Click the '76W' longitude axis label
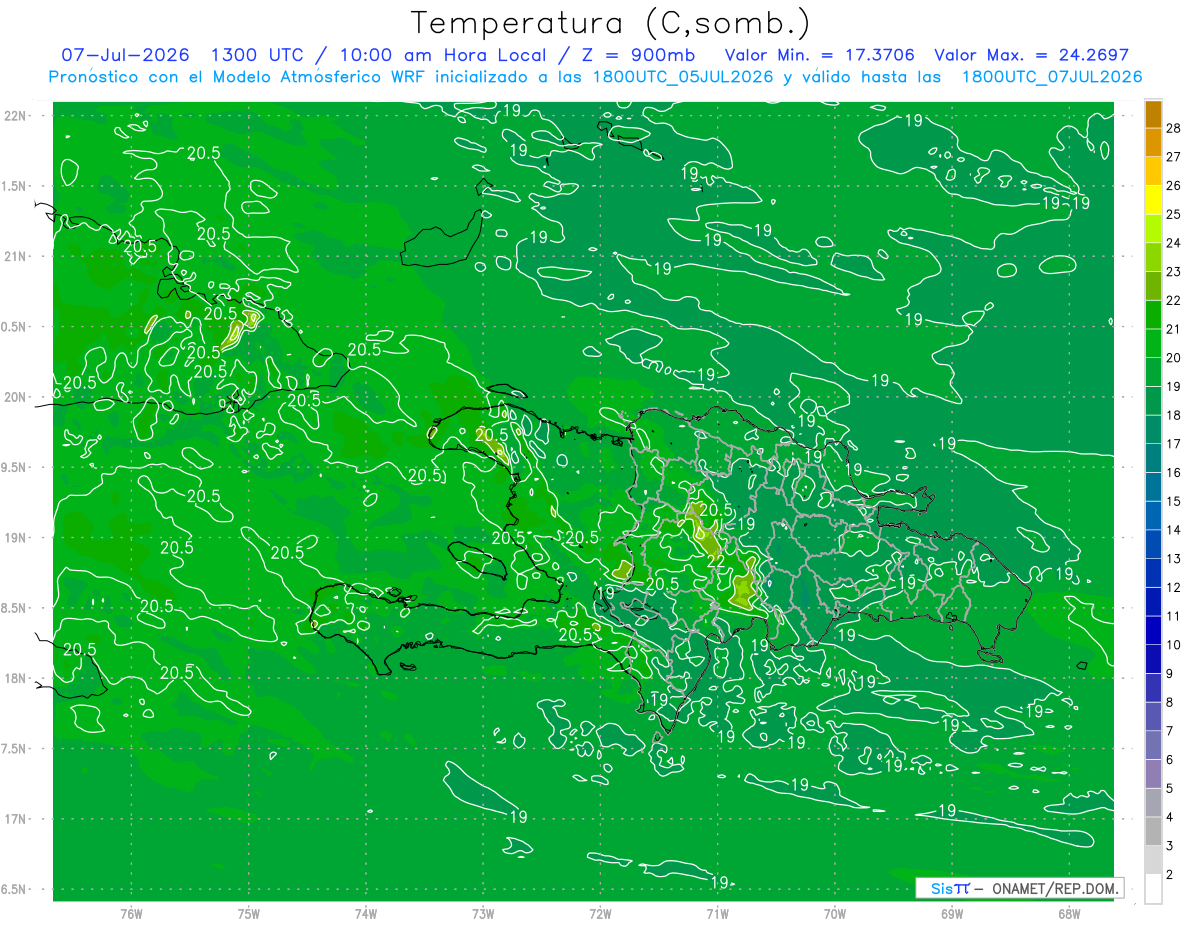The height and width of the screenshot is (927, 1200). click(131, 913)
